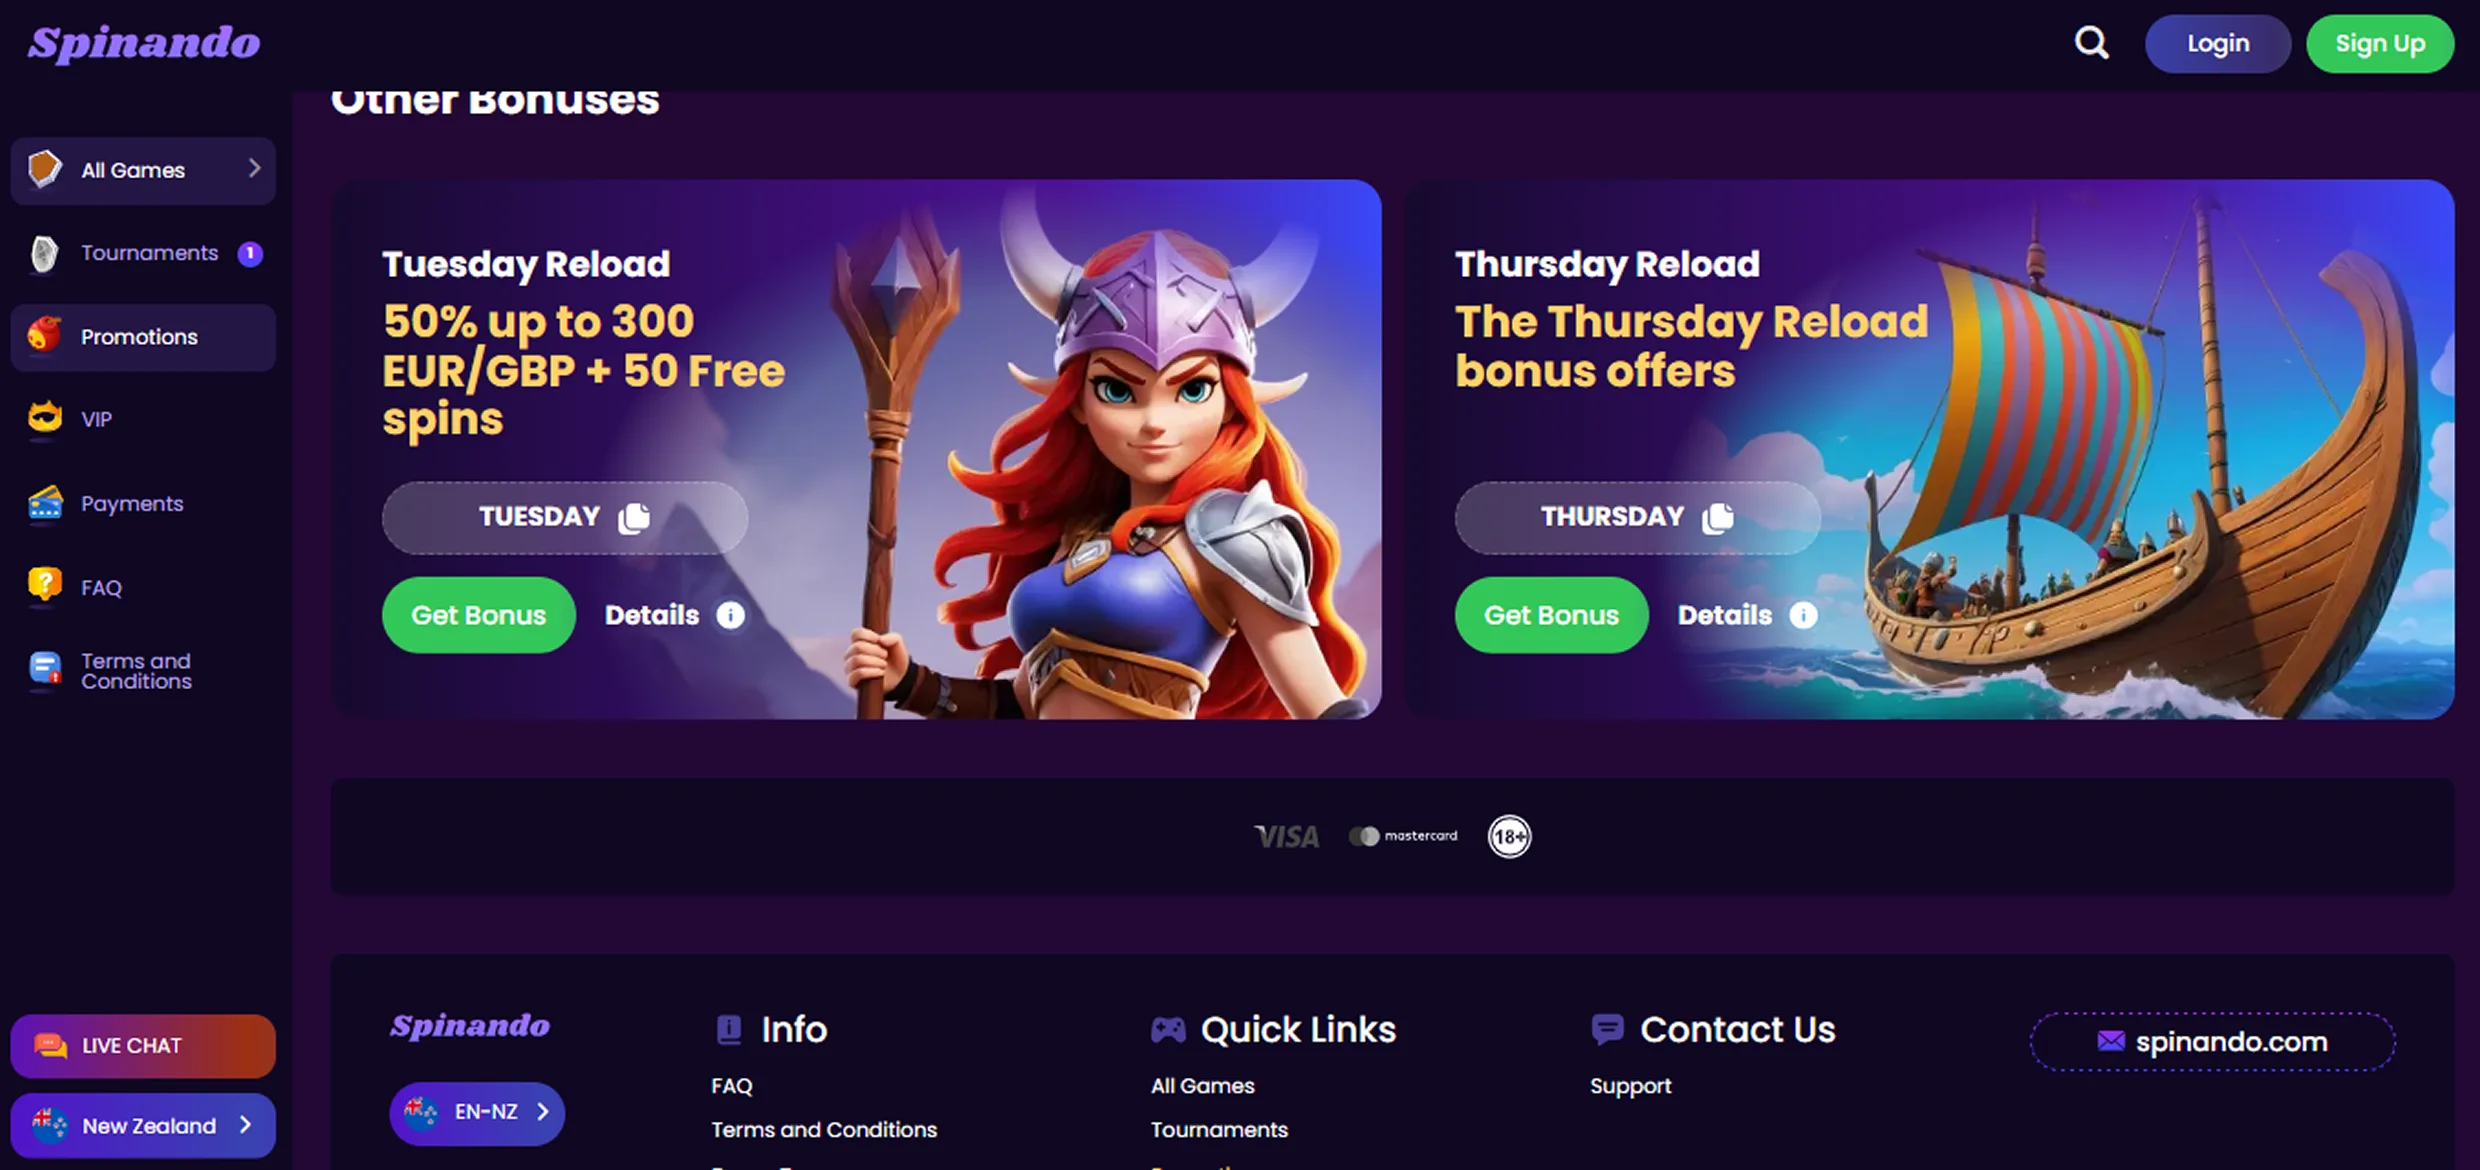Get Bonus for Tuesday Reload
2480x1170 pixels.
(478, 615)
